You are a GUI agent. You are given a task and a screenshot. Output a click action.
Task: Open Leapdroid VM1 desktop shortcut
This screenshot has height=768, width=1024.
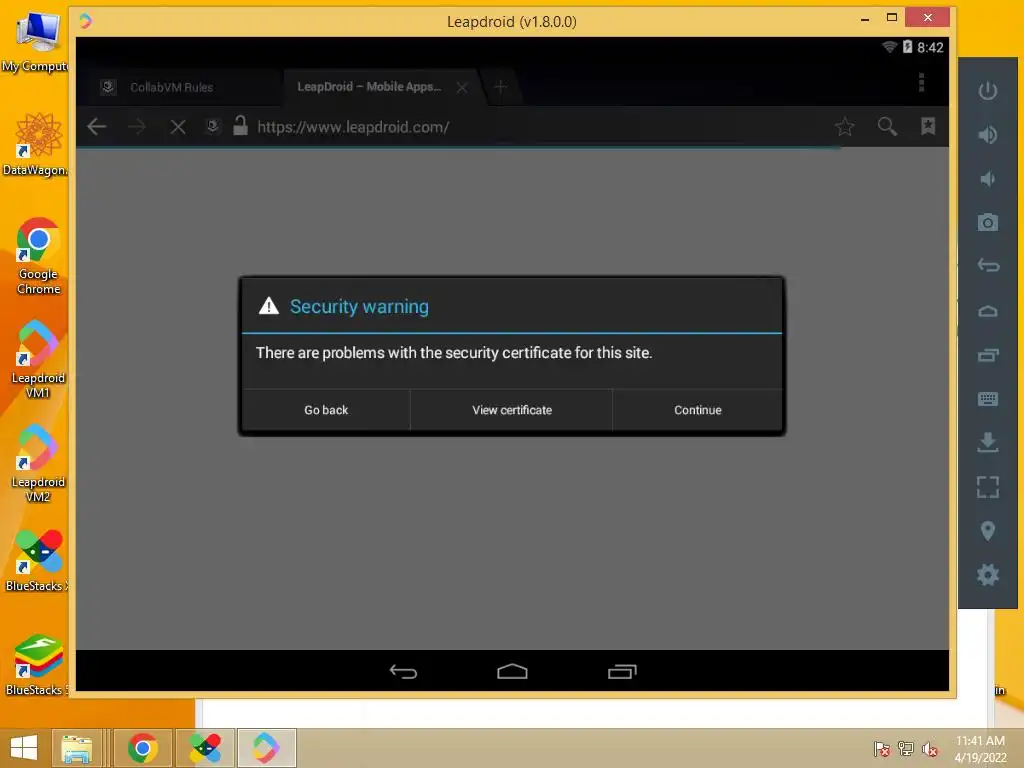click(x=38, y=359)
